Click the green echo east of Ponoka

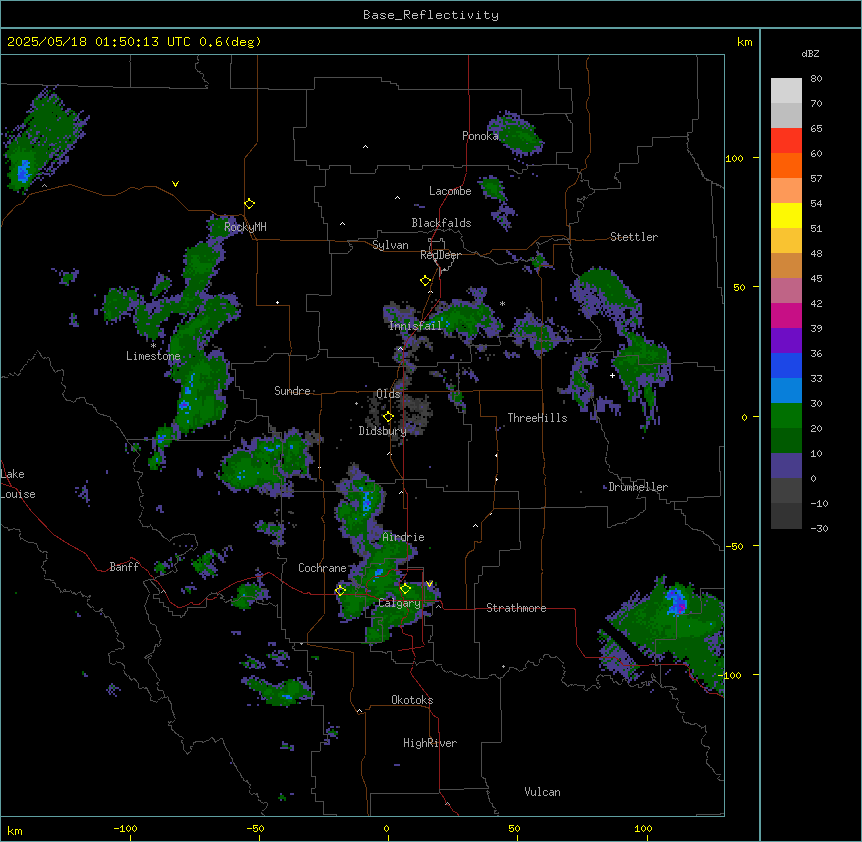(x=517, y=134)
